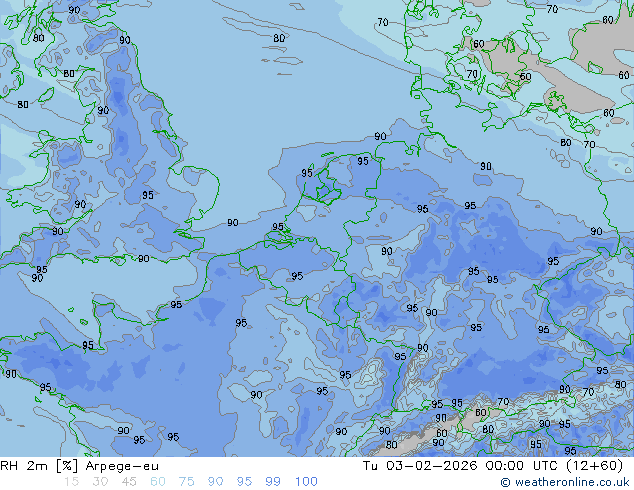
Task: Click the legend value 95 in the bottom scale
Action: pos(244,482)
